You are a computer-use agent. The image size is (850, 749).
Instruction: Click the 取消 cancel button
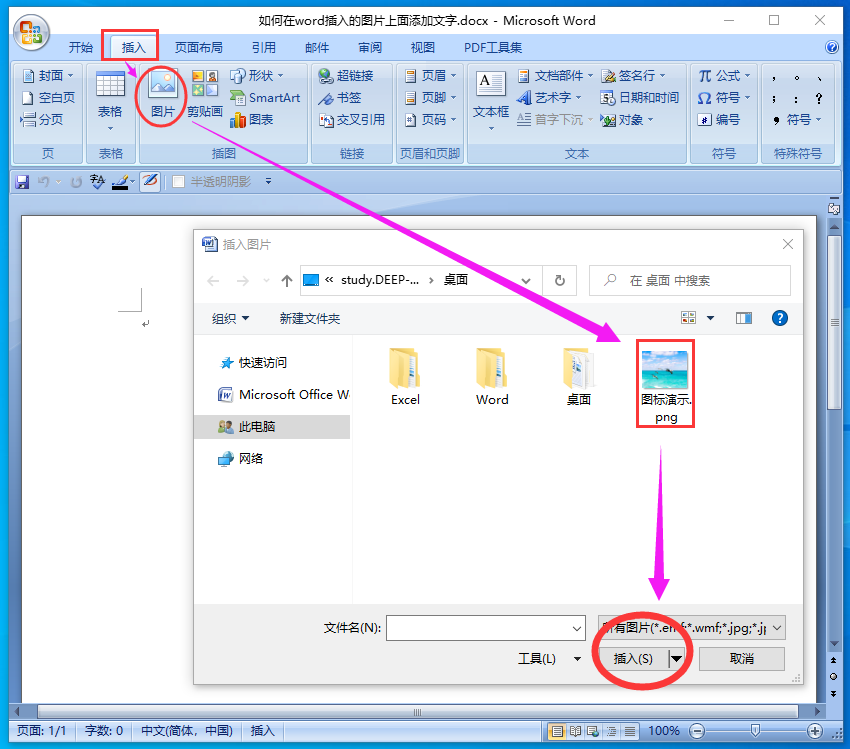(x=742, y=658)
